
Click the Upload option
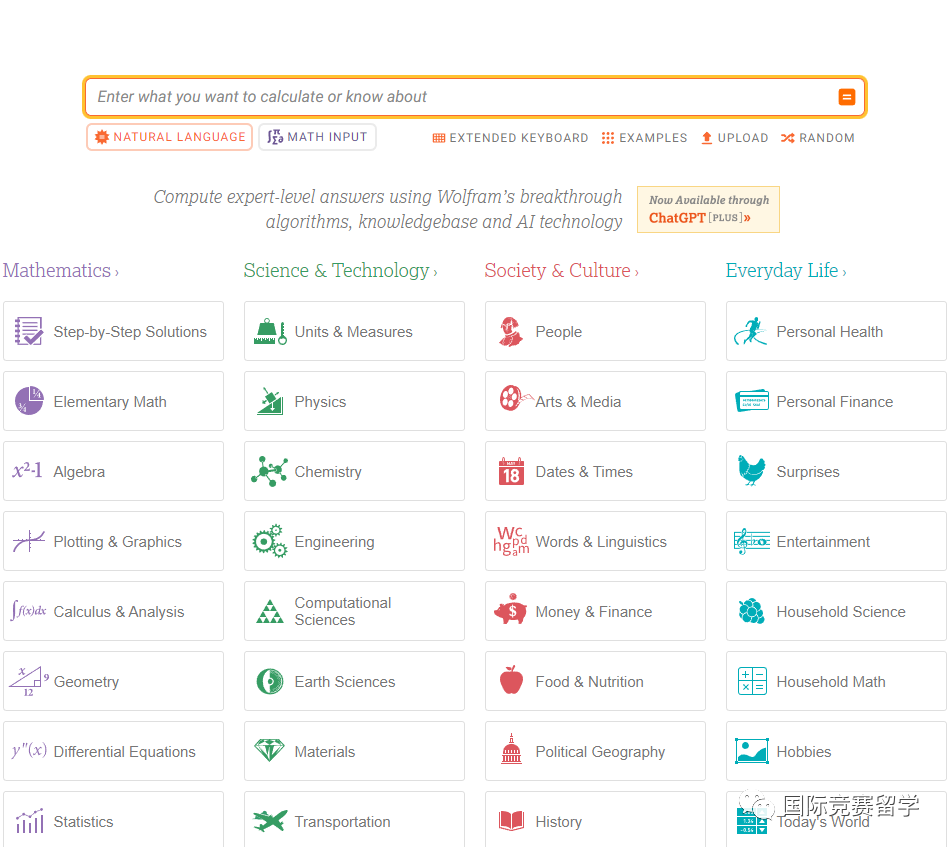click(x=734, y=138)
